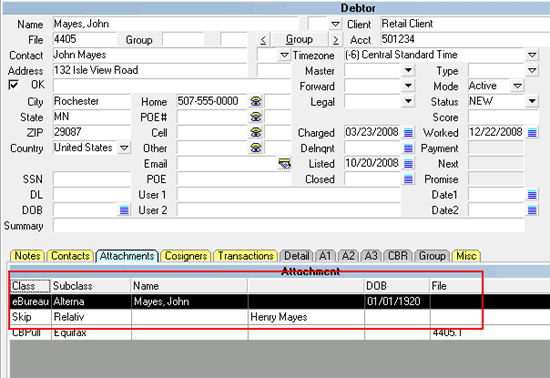
Task: Click the attachment File column header
Action: [456, 286]
